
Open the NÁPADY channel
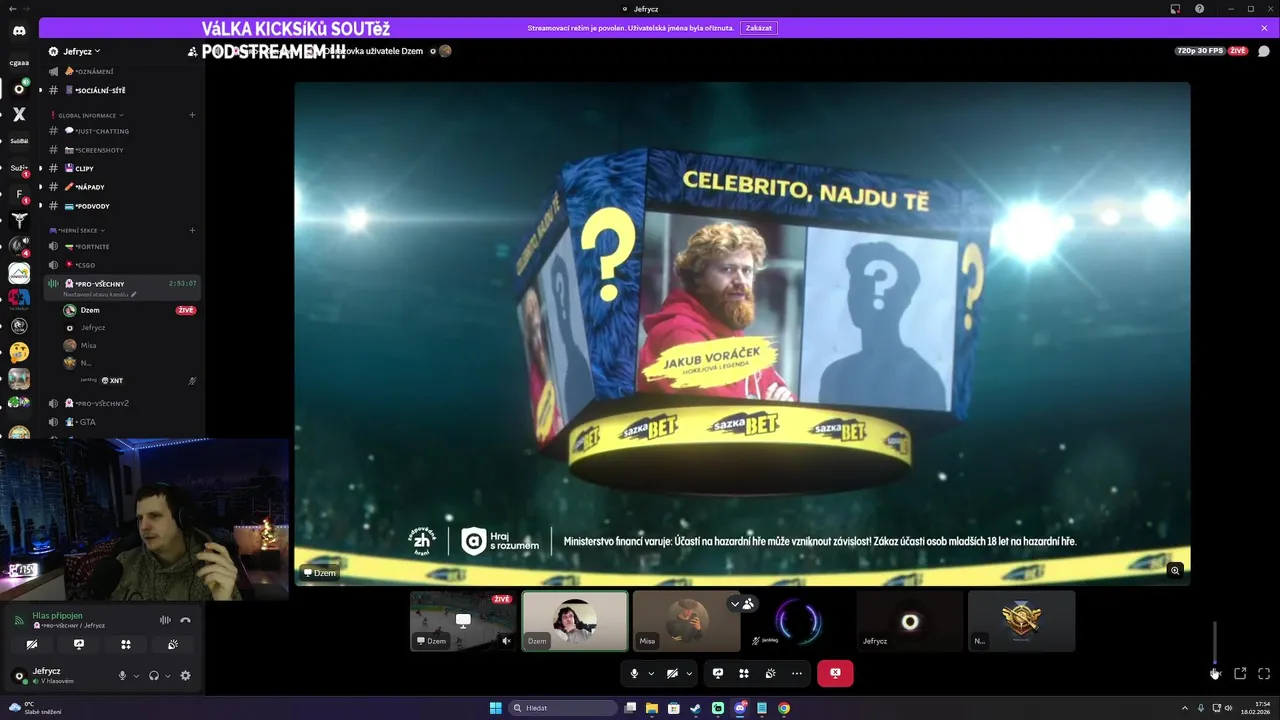pos(120,187)
